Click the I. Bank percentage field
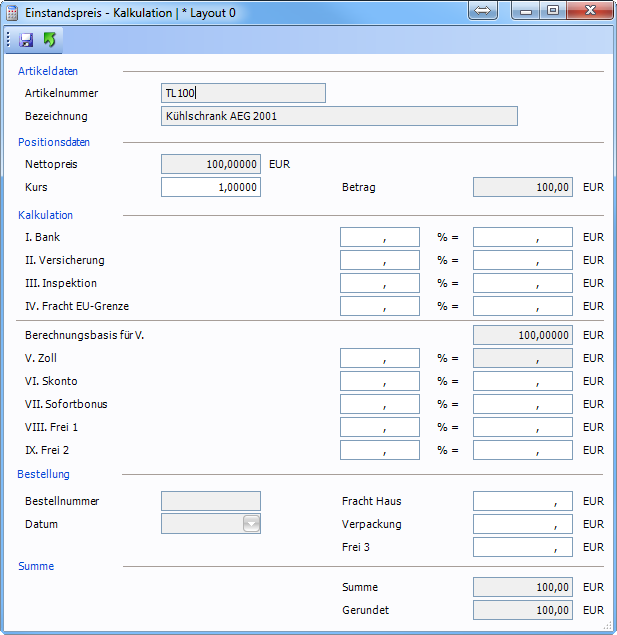617x635 pixels. pyautogui.click(x=379, y=237)
